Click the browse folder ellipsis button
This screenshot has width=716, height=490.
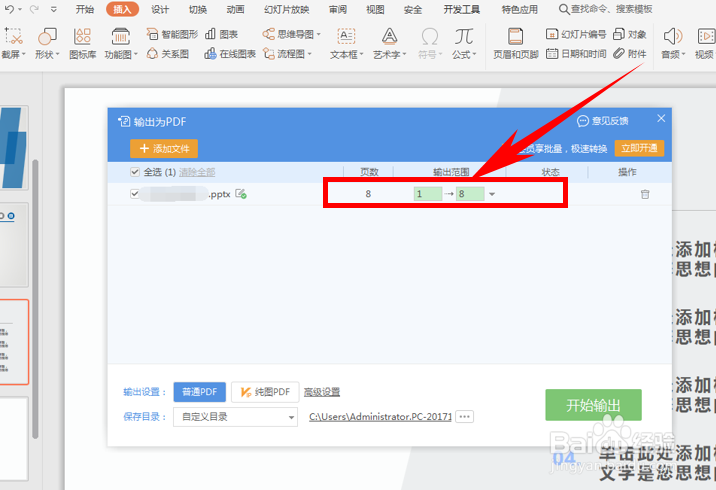464,416
